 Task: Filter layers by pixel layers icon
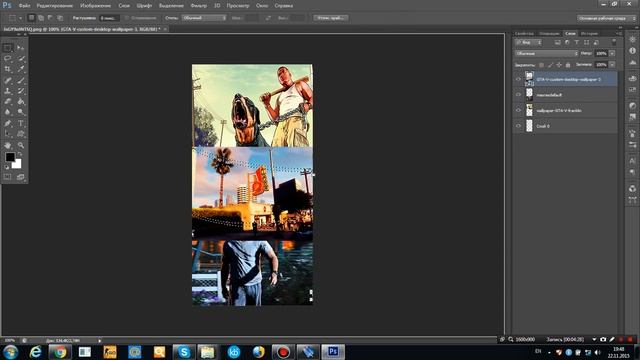coord(558,42)
